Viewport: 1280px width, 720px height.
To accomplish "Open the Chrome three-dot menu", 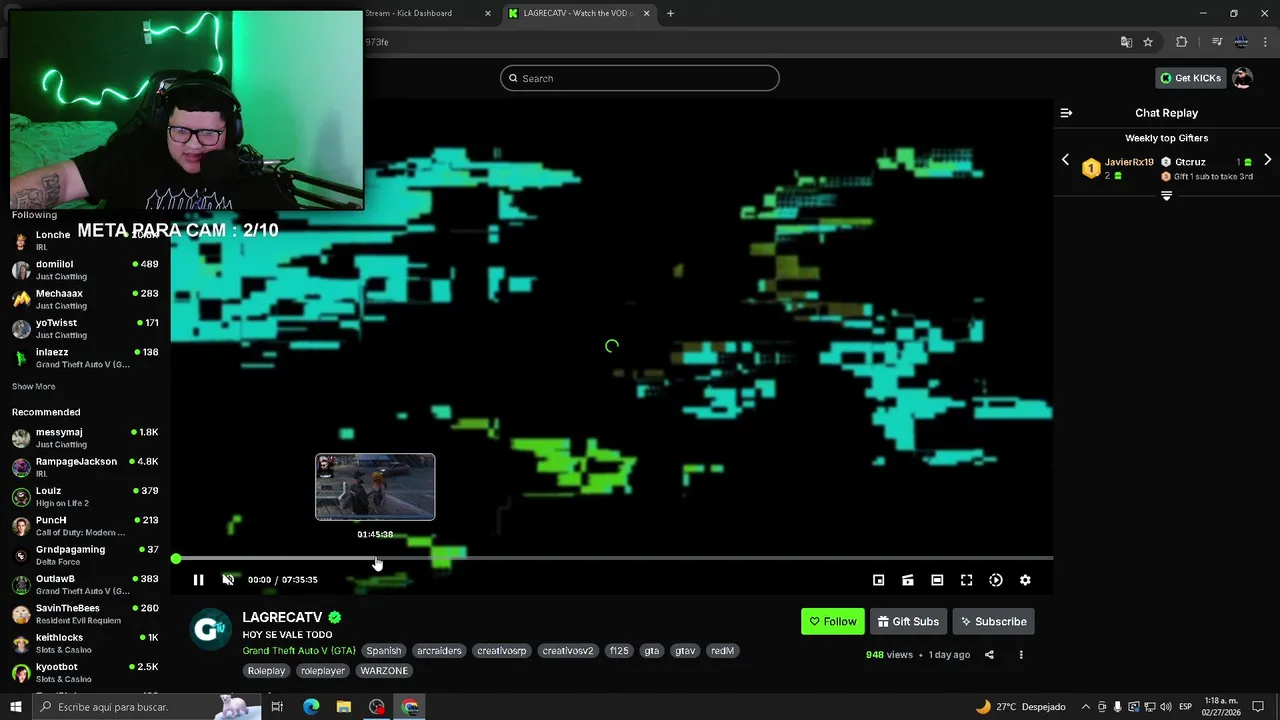I will pos(1265,42).
